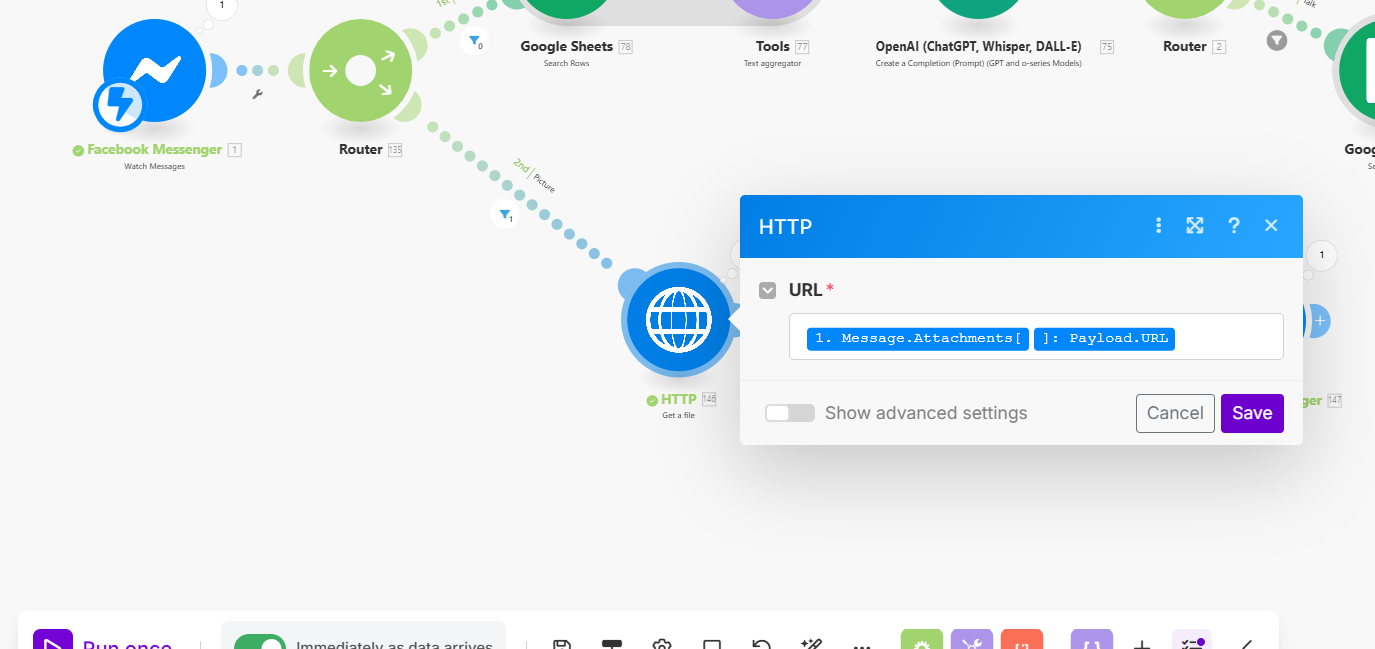Click the Tools module label
Viewport: 1375px width, 649px height.
(x=773, y=46)
